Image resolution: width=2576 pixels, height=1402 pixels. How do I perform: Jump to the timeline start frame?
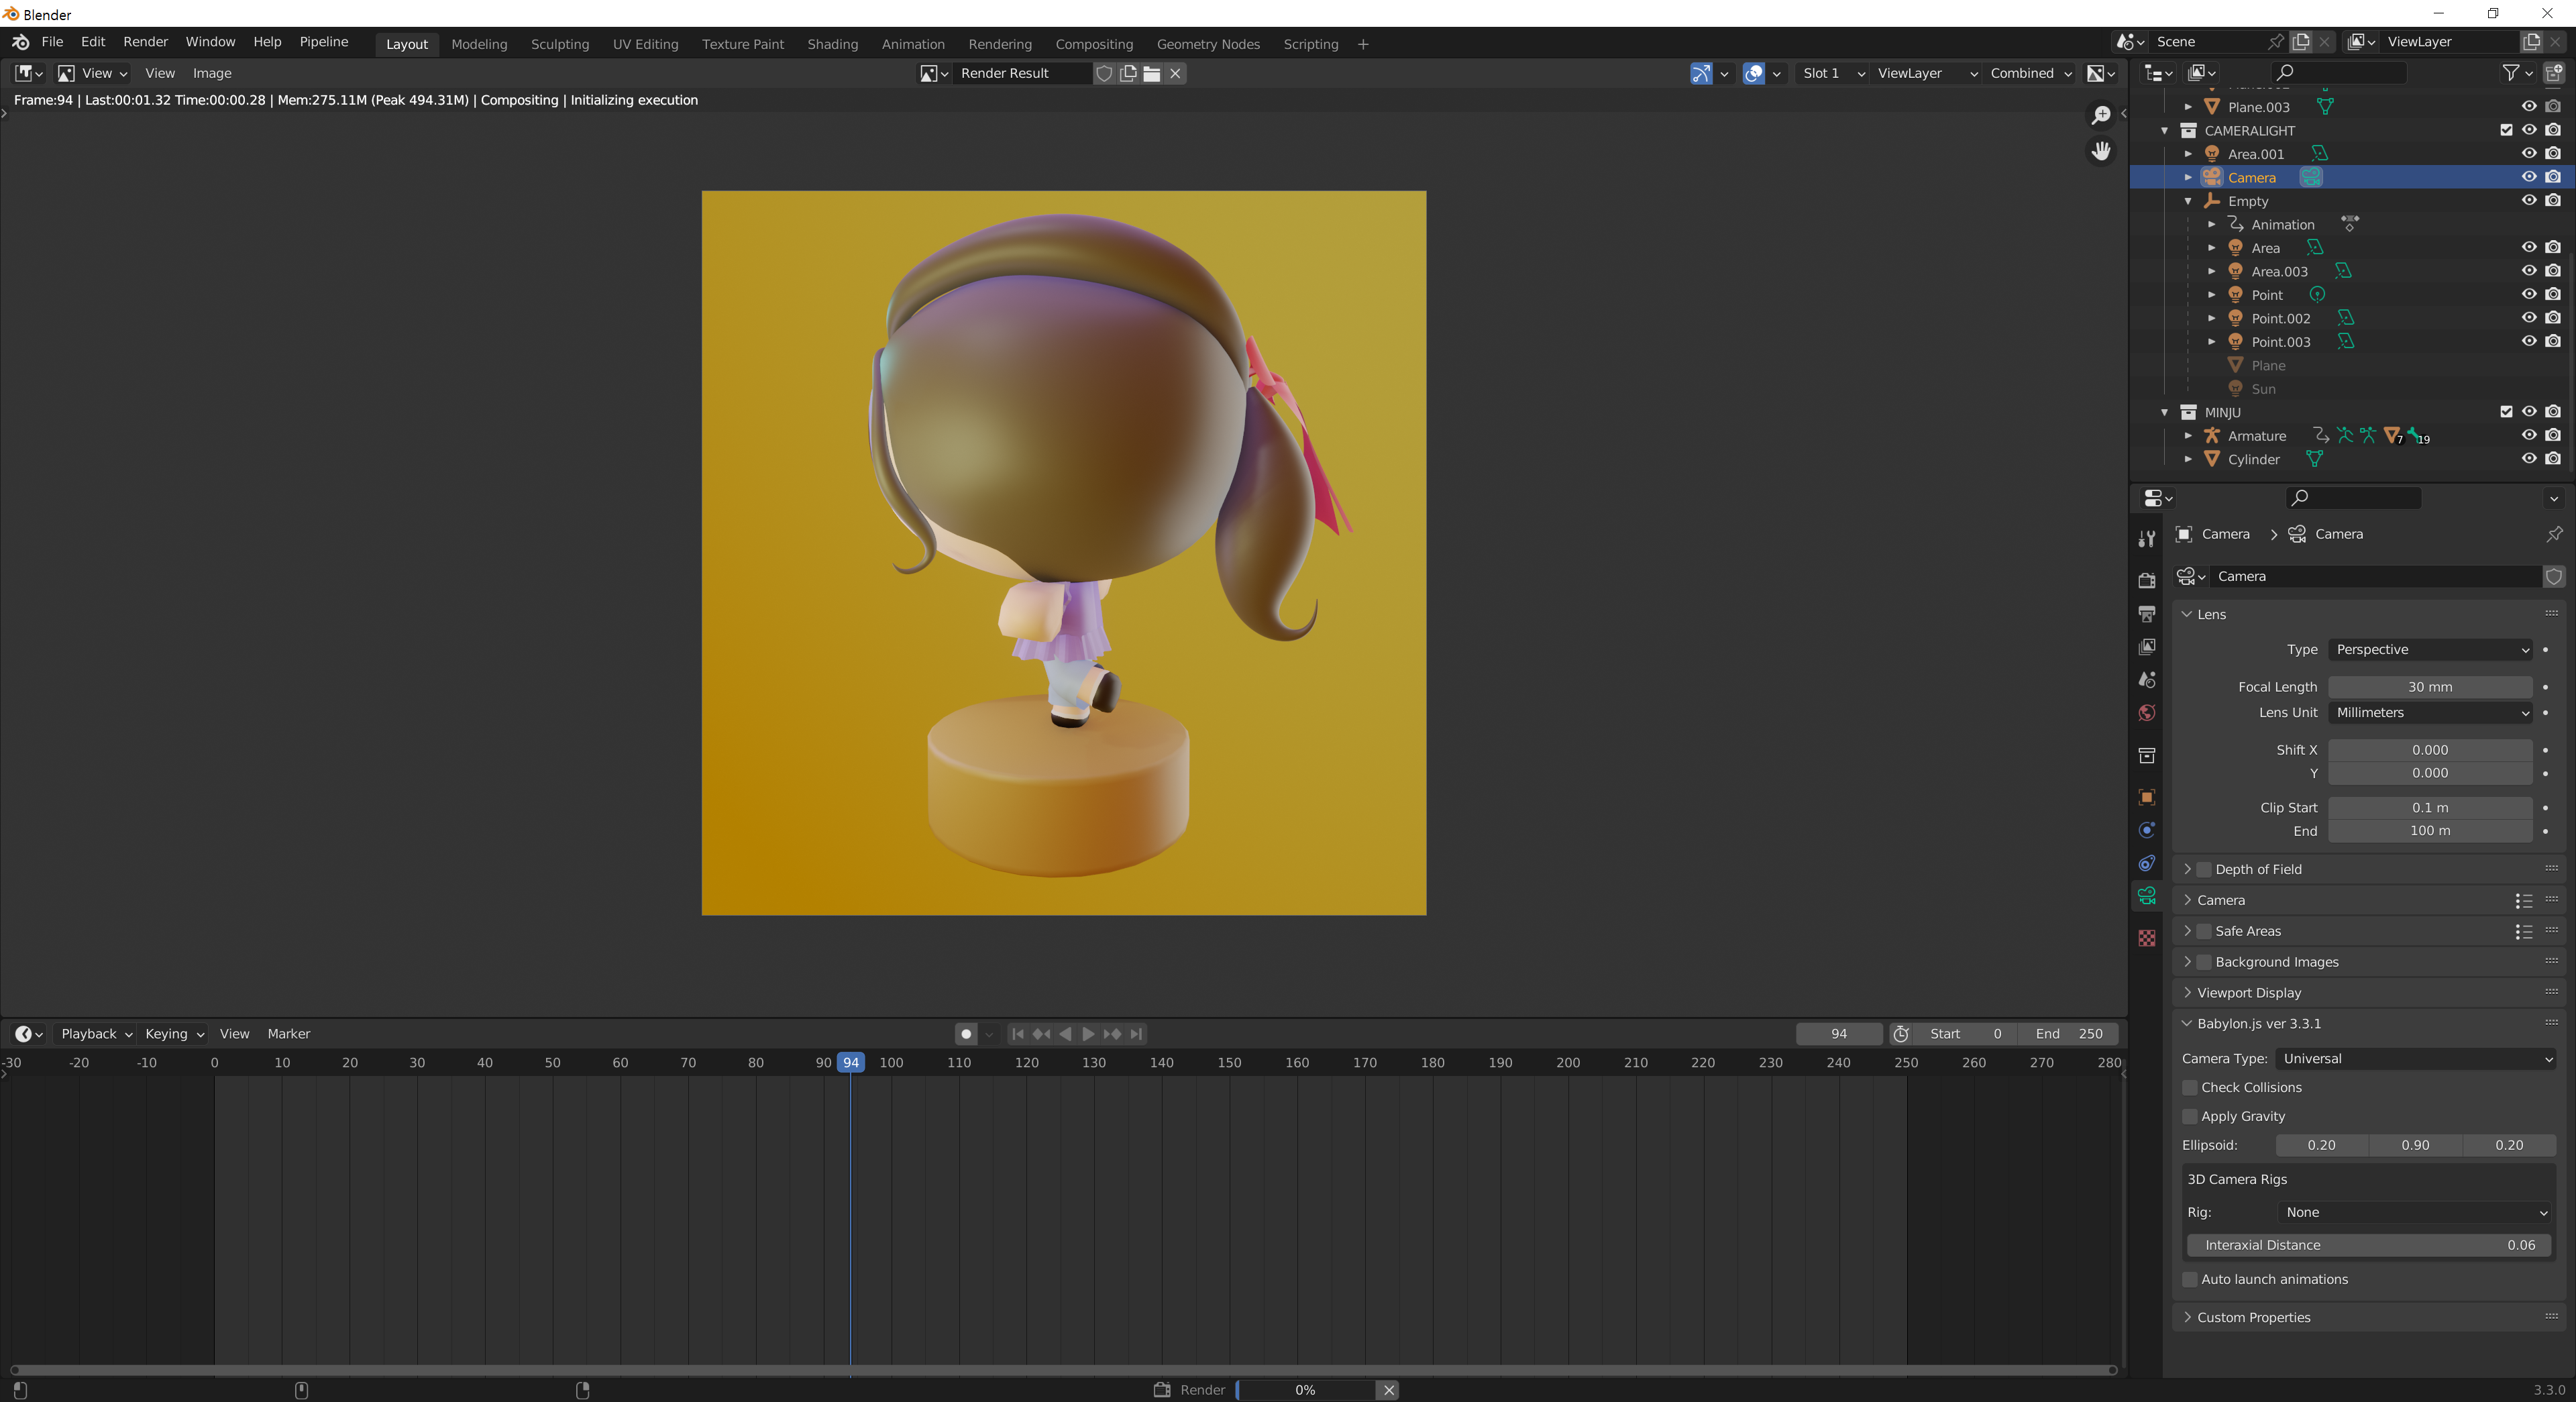coord(1017,1034)
